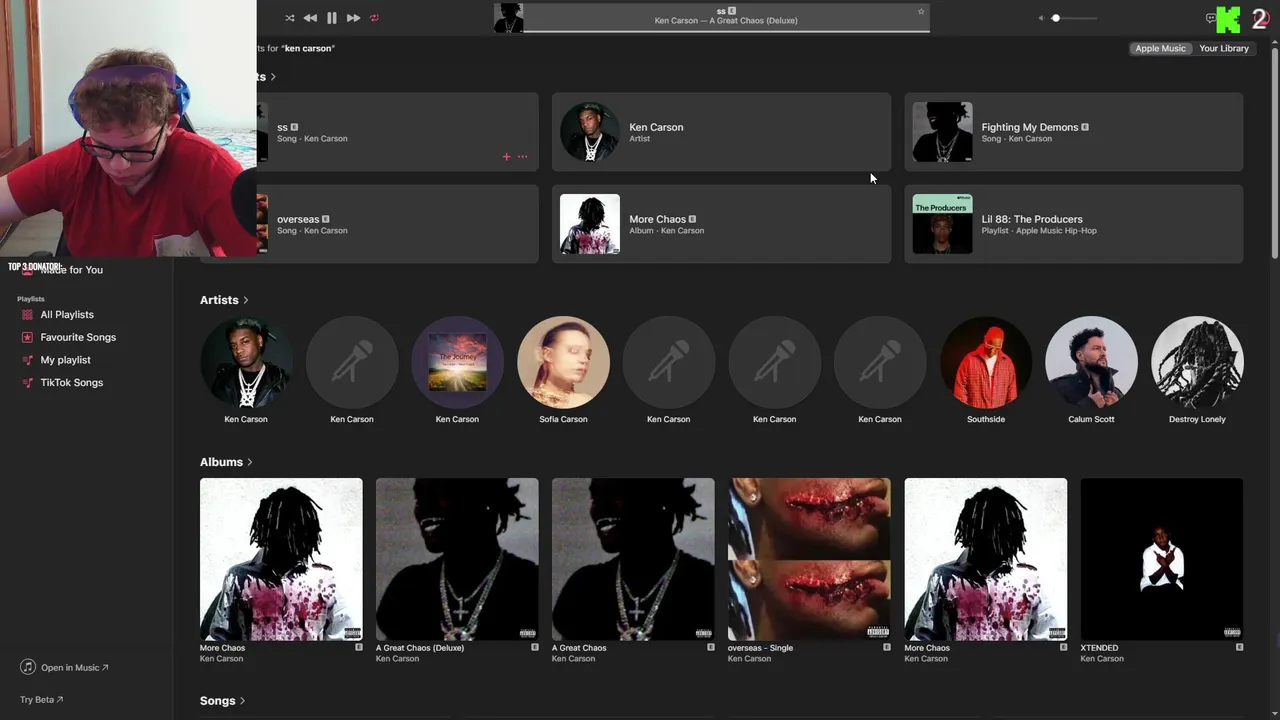The width and height of the screenshot is (1280, 720).
Task: Adjust the volume slider
Action: point(1075,18)
